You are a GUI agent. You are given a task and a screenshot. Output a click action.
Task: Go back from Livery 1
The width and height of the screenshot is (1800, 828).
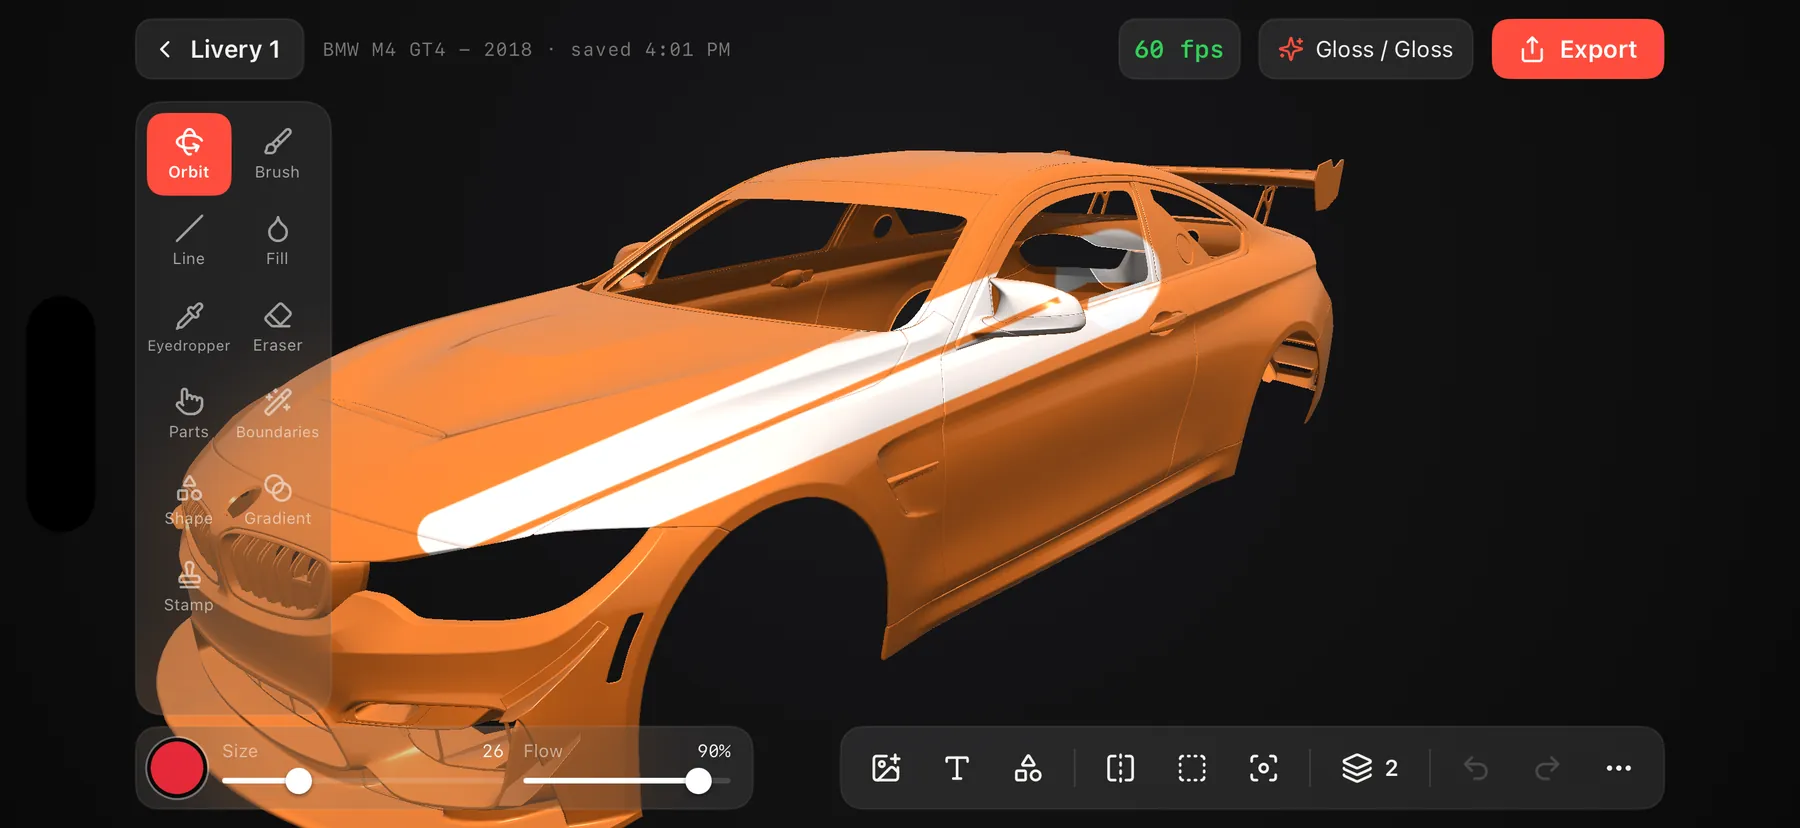tap(220, 49)
